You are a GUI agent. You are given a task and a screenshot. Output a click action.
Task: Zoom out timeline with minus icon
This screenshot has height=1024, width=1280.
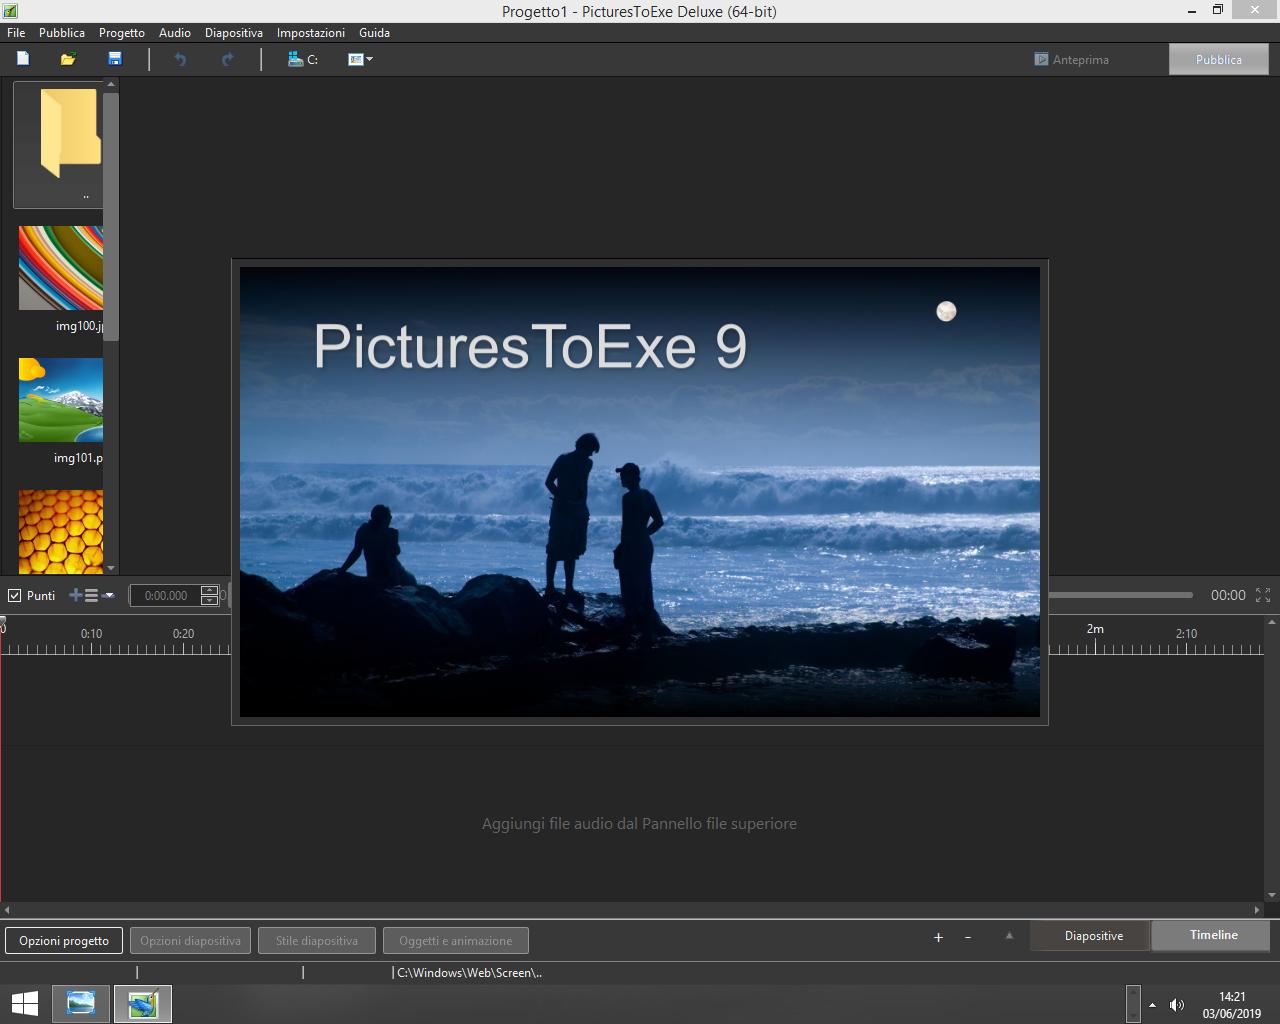click(968, 937)
